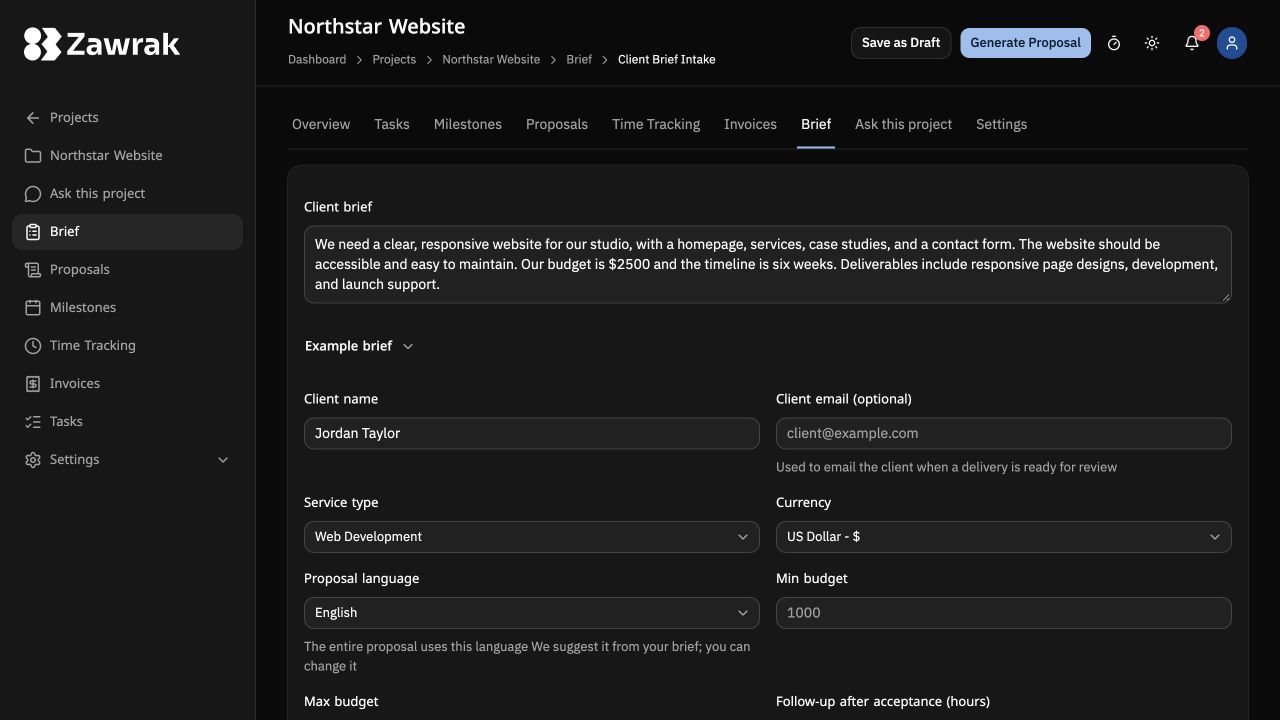Go to Projects breadcrumb link
The height and width of the screenshot is (720, 1280).
394,60
